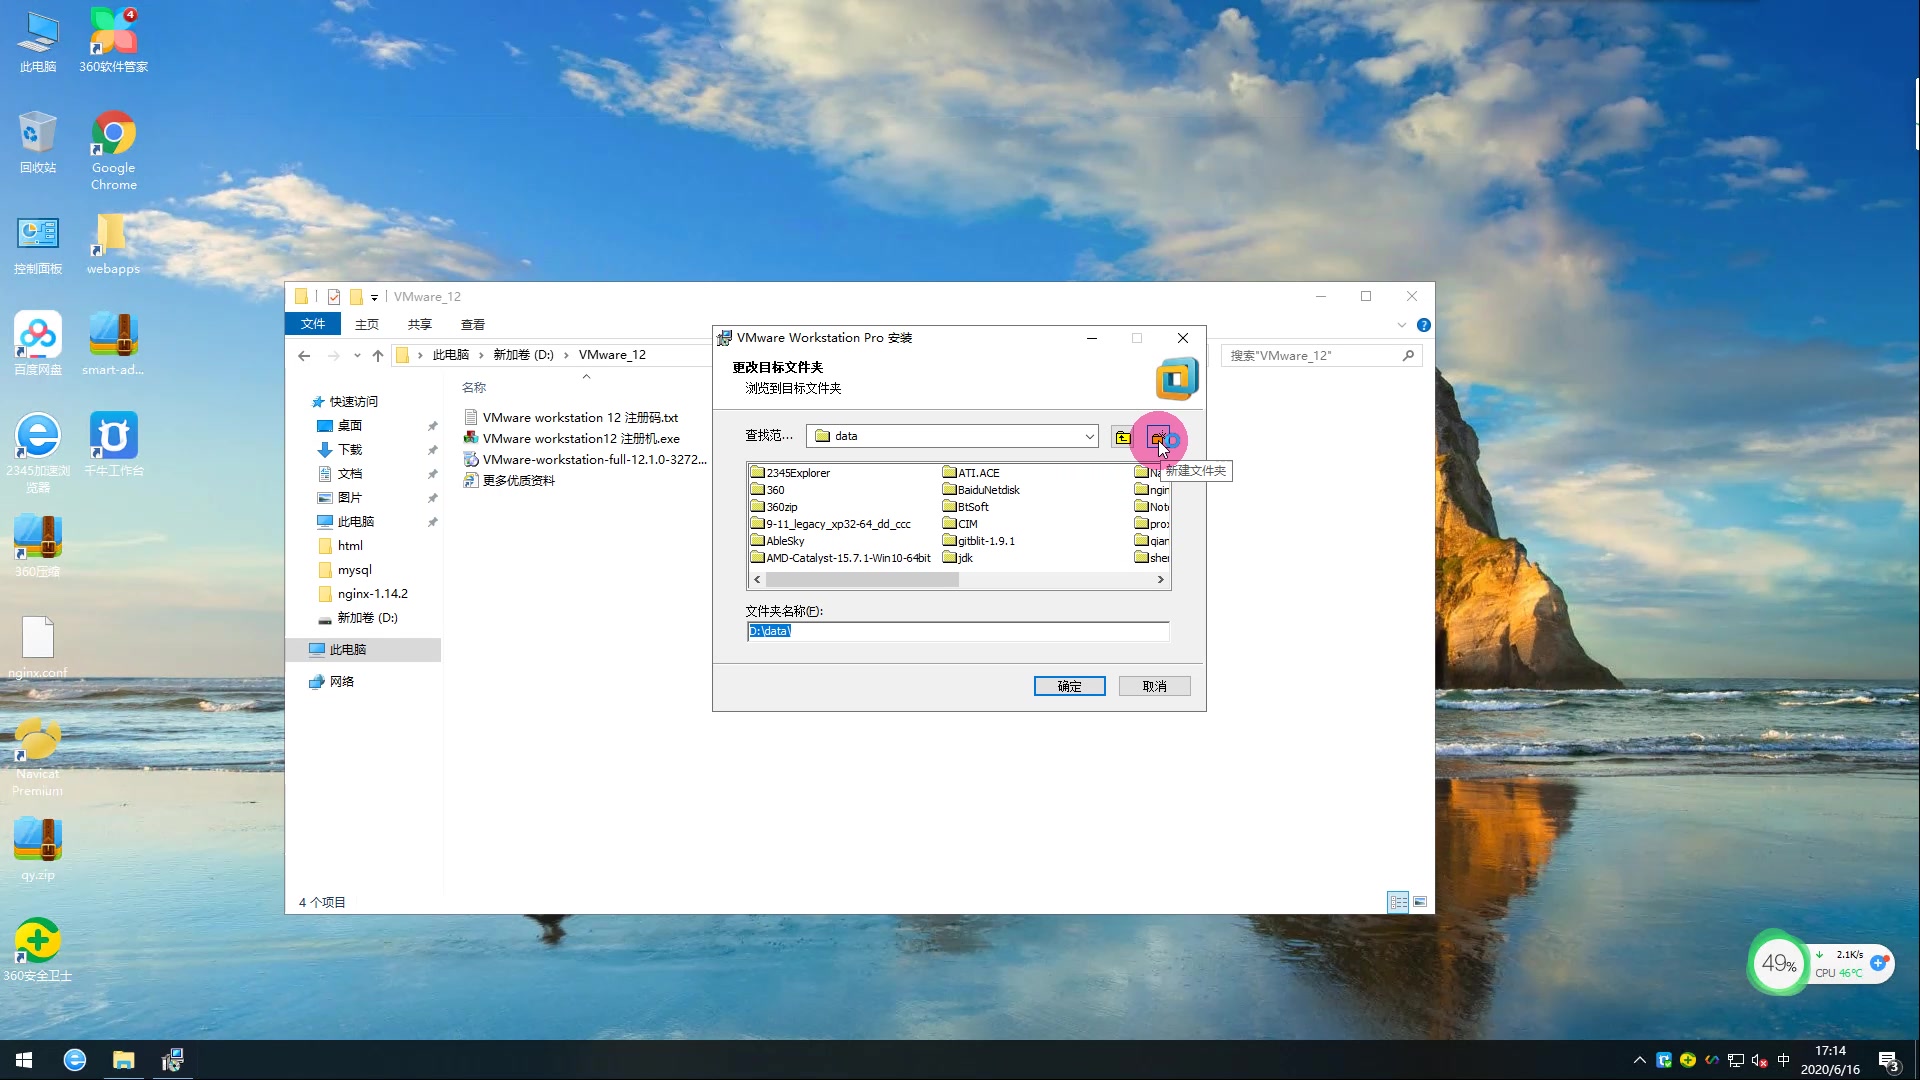Click the folder list scroll-left arrow
The width and height of the screenshot is (1920, 1080).
[757, 580]
